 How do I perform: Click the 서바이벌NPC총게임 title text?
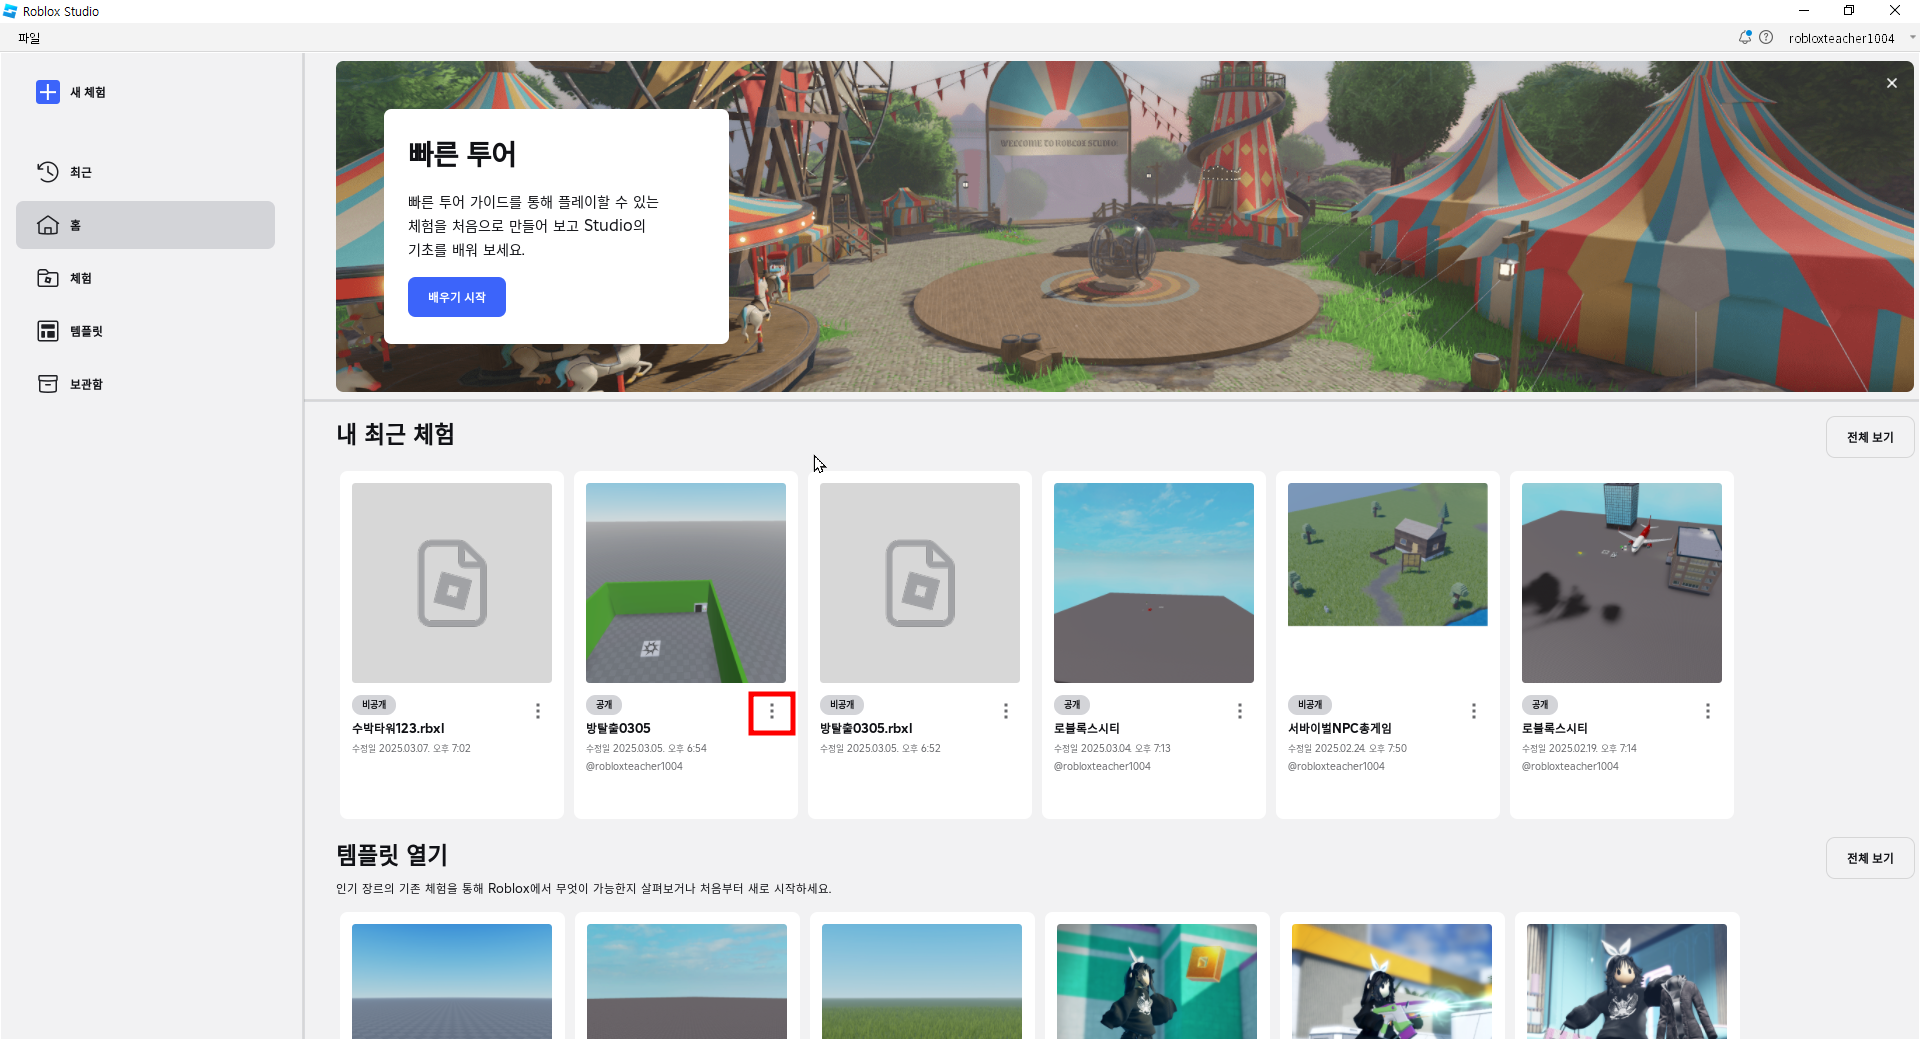(1340, 728)
